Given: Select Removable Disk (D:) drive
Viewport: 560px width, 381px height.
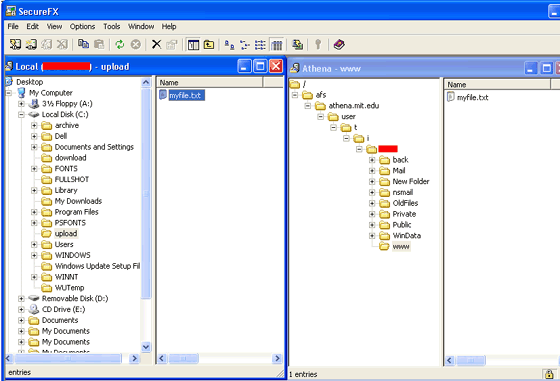Looking at the screenshot, I should click(75, 299).
